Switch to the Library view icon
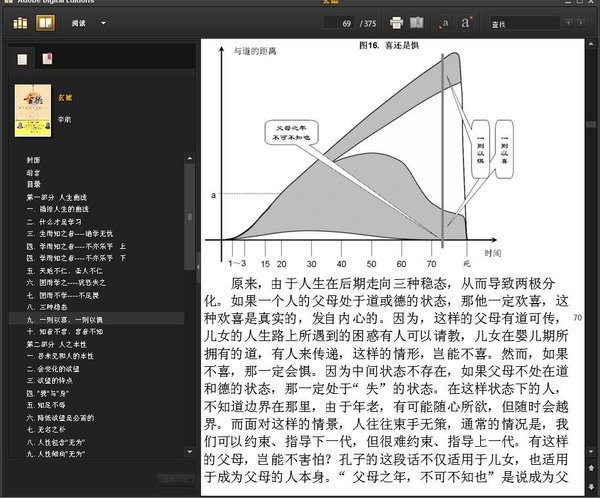This screenshot has width=600, height=499. coord(20,23)
